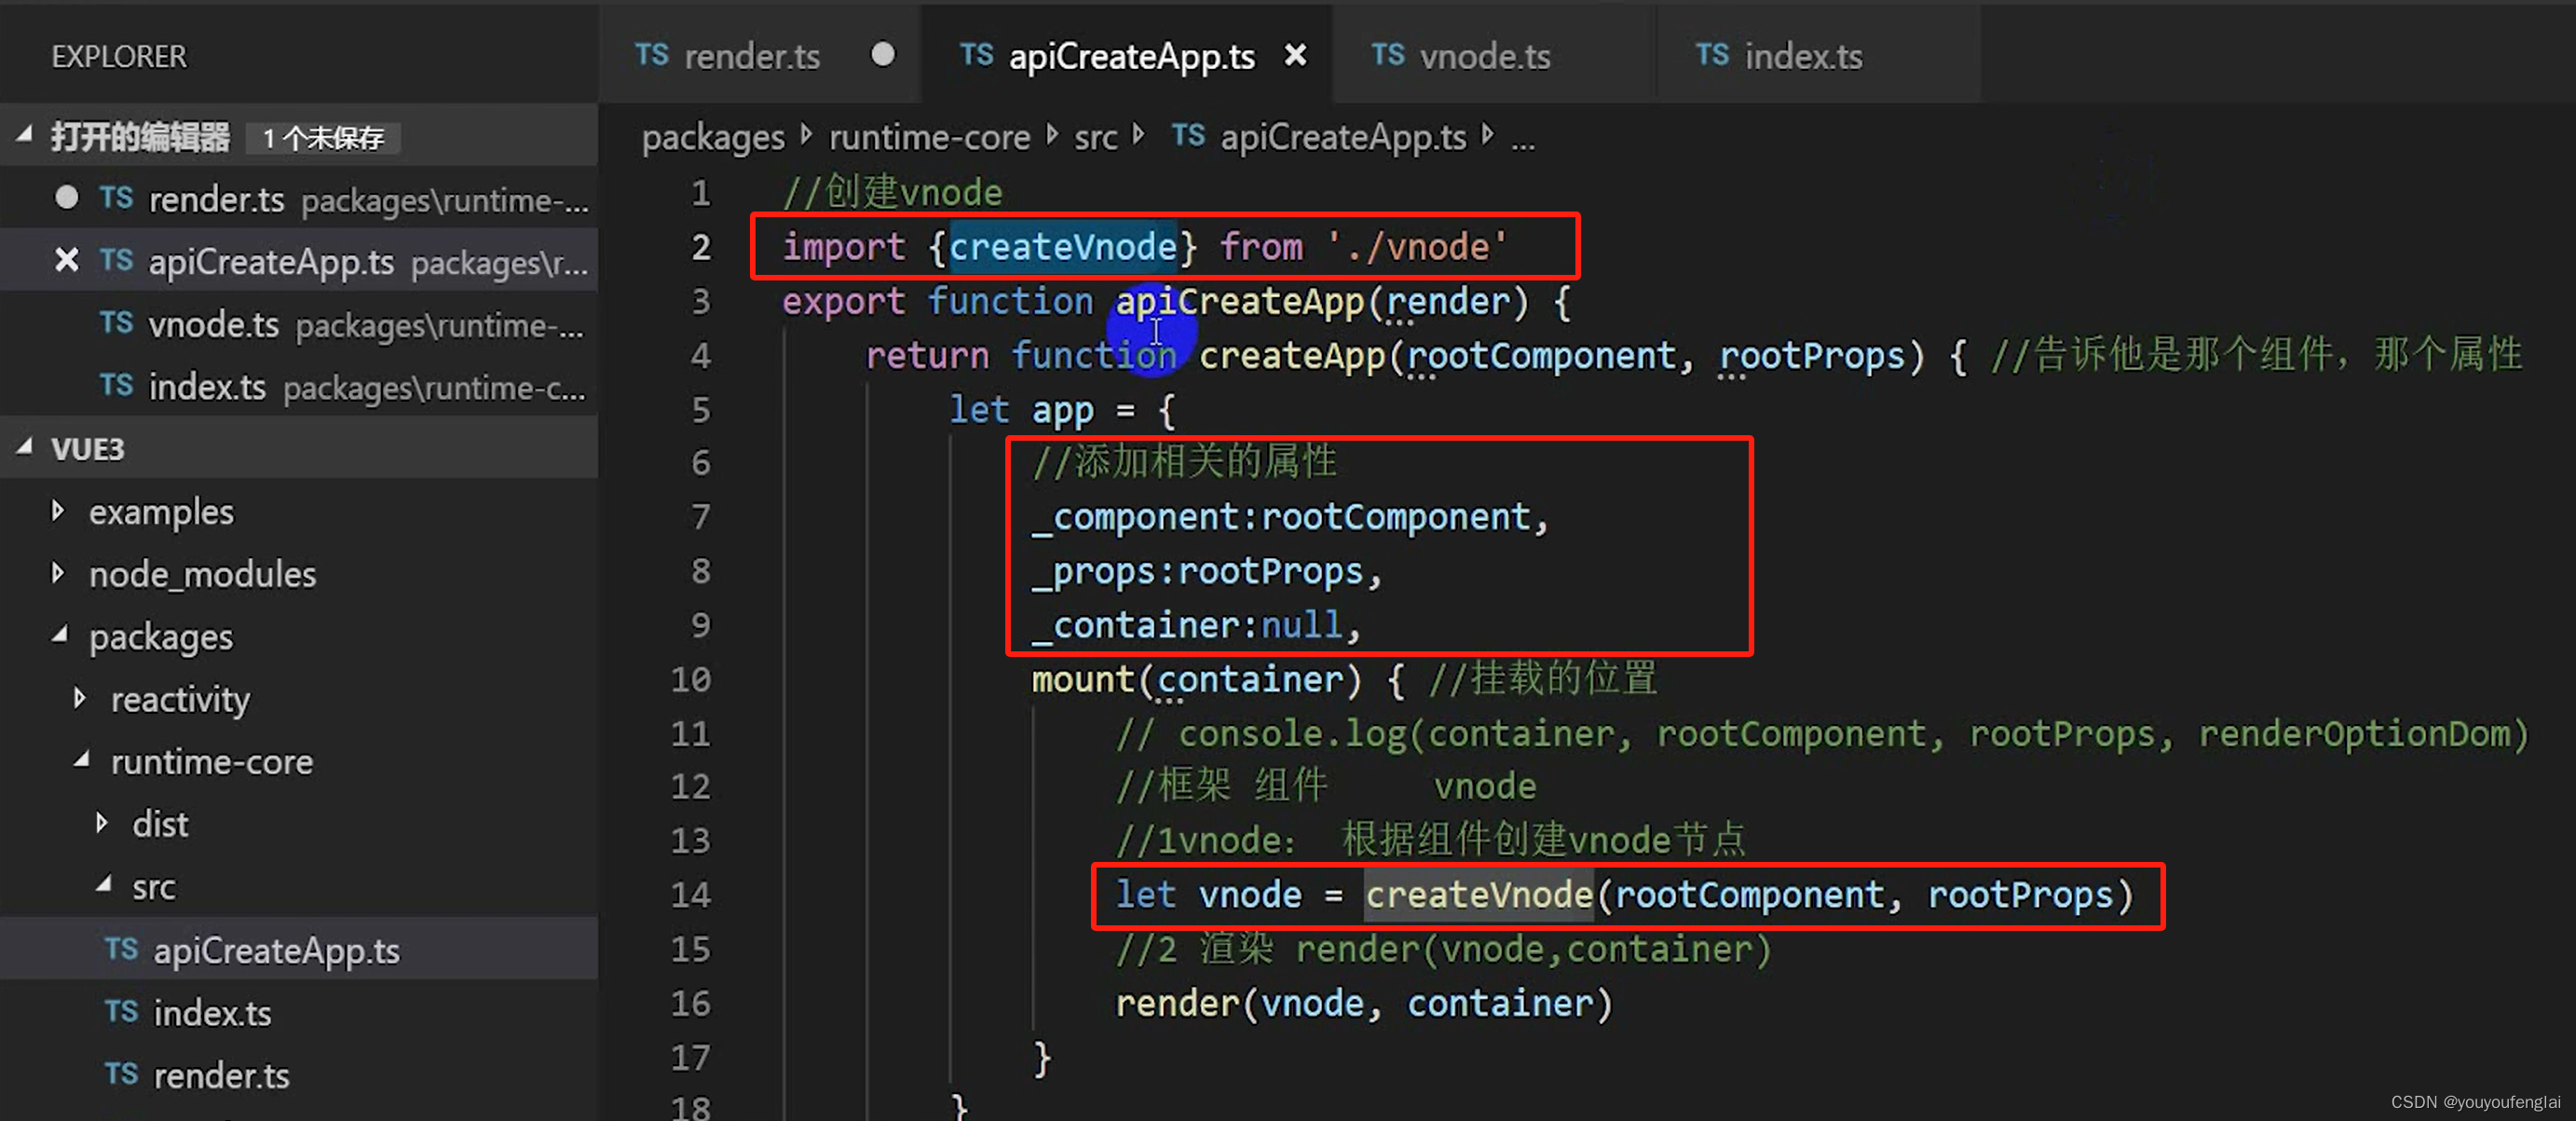This screenshot has height=1121, width=2576.
Task: Collapse the open editors section
Action: (25, 135)
